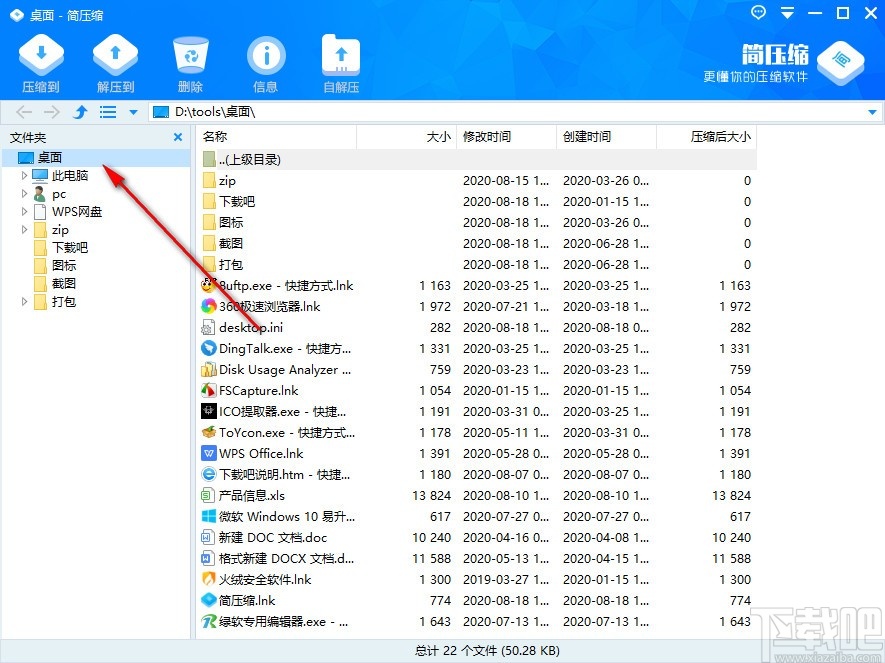885x663 pixels.
Task: Click the address bar path field
Action: pos(300,113)
